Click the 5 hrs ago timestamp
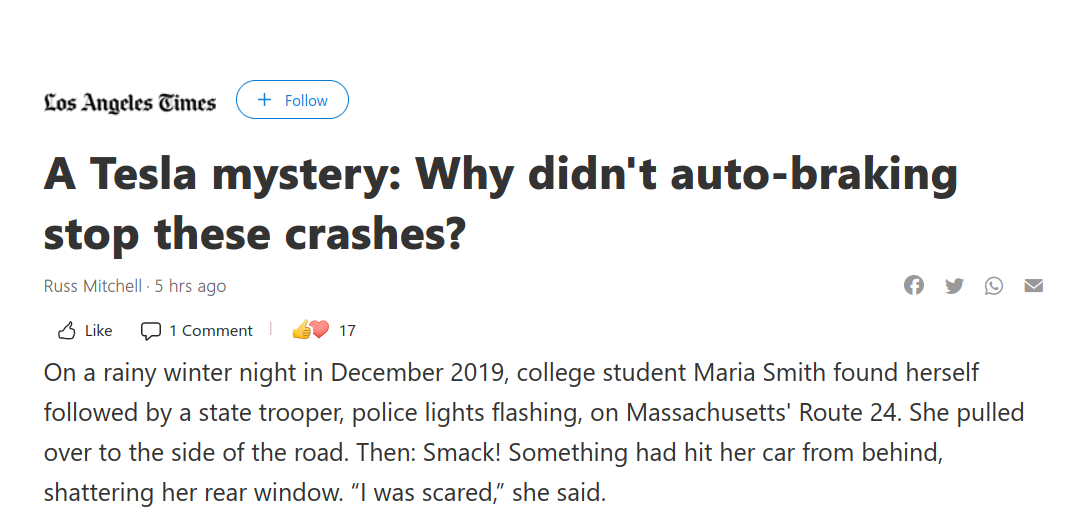Viewport: 1065px width, 528px height. 190,286
